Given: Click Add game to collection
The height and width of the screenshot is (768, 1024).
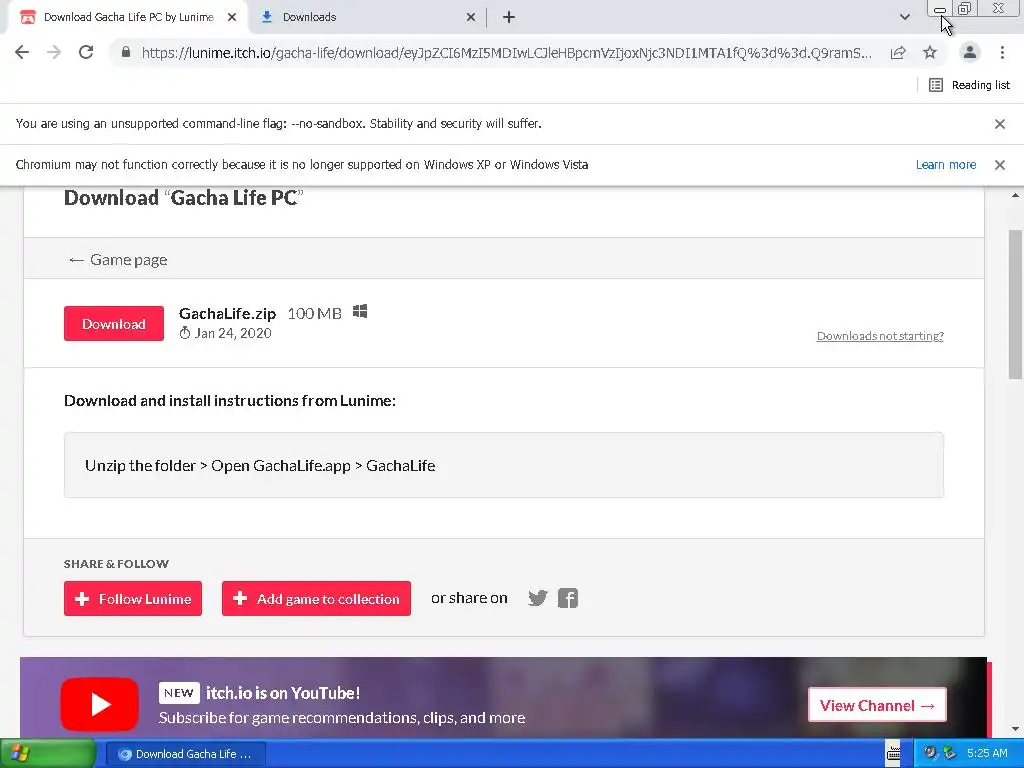Looking at the screenshot, I should (x=316, y=598).
